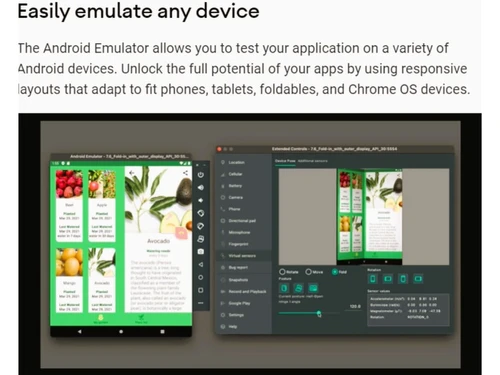
Task: Open Settings in Extended Controls sidebar
Action: (244, 315)
